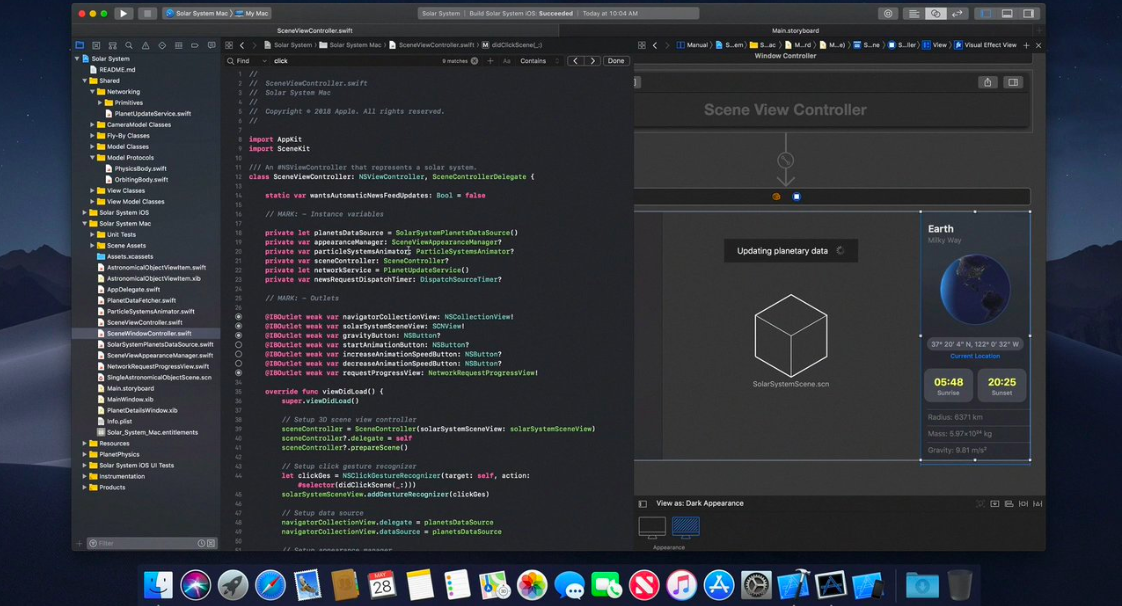Click the share icon in storyboard window toolbar
The width and height of the screenshot is (1122, 606).
987,82
